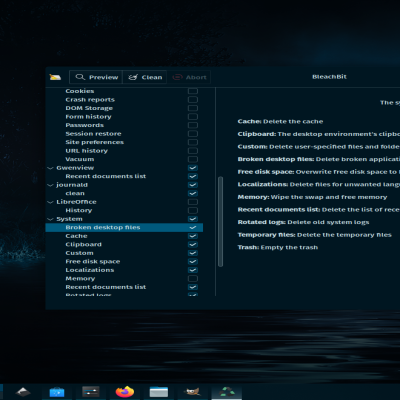Open the file manager from the taskbar

click(x=159, y=392)
